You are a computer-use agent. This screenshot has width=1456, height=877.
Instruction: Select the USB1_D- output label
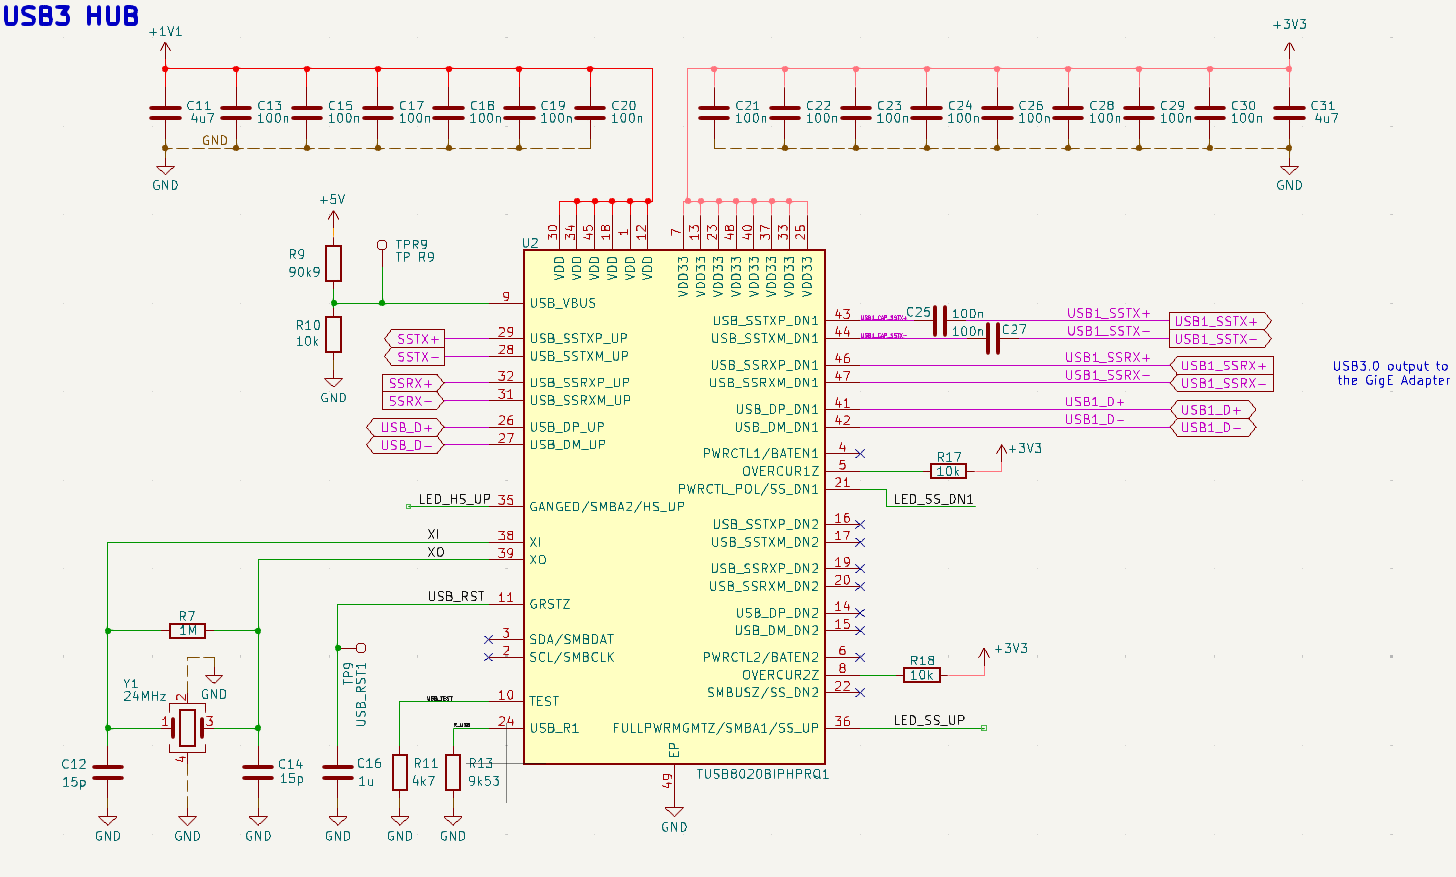point(1211,428)
